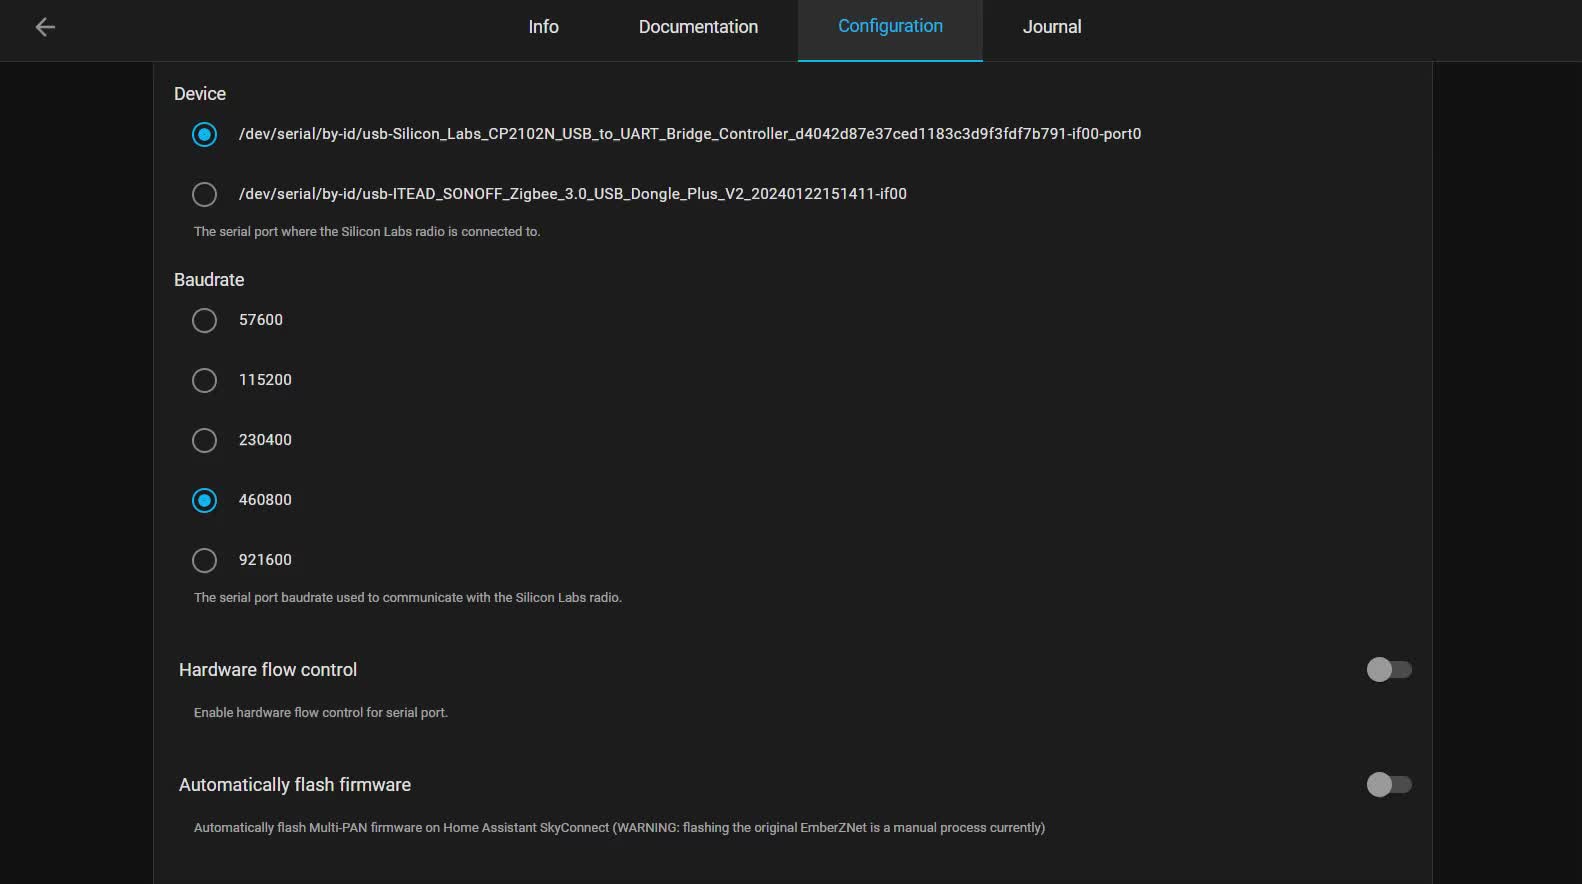Choose the 115200 baudrate radio button

pyautogui.click(x=204, y=380)
